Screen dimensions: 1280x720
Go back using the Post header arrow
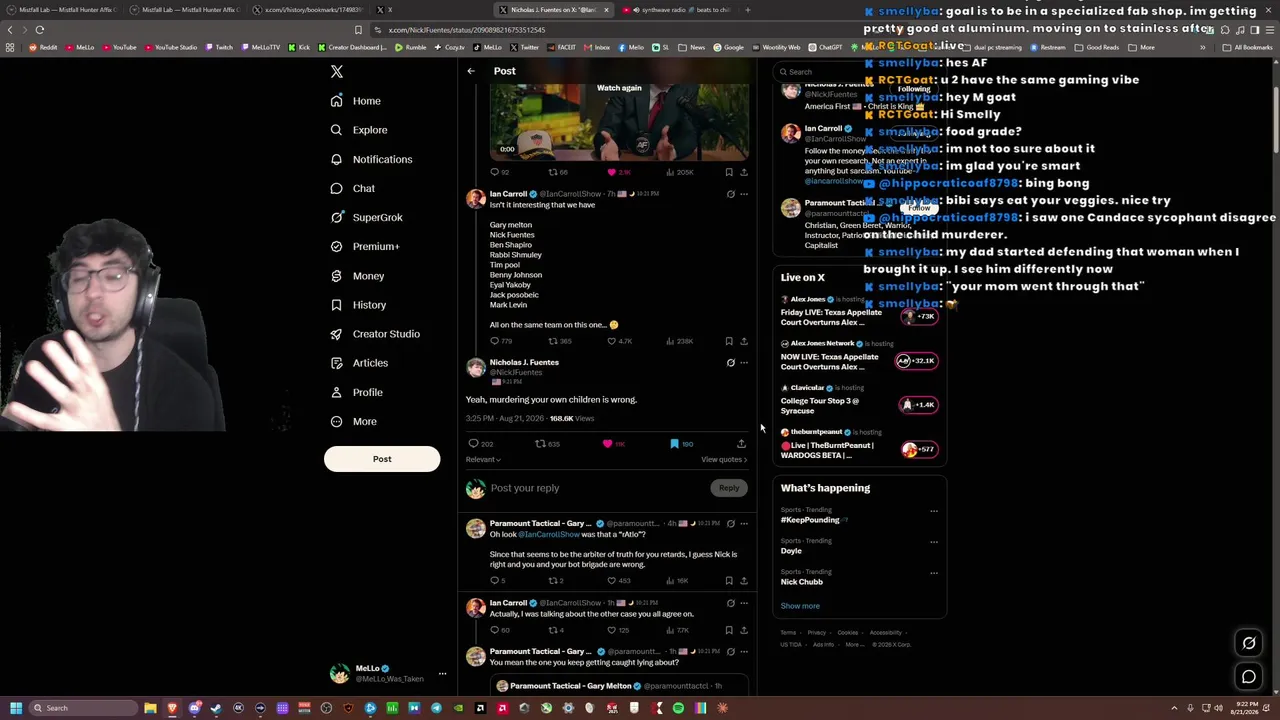pyautogui.click(x=471, y=71)
